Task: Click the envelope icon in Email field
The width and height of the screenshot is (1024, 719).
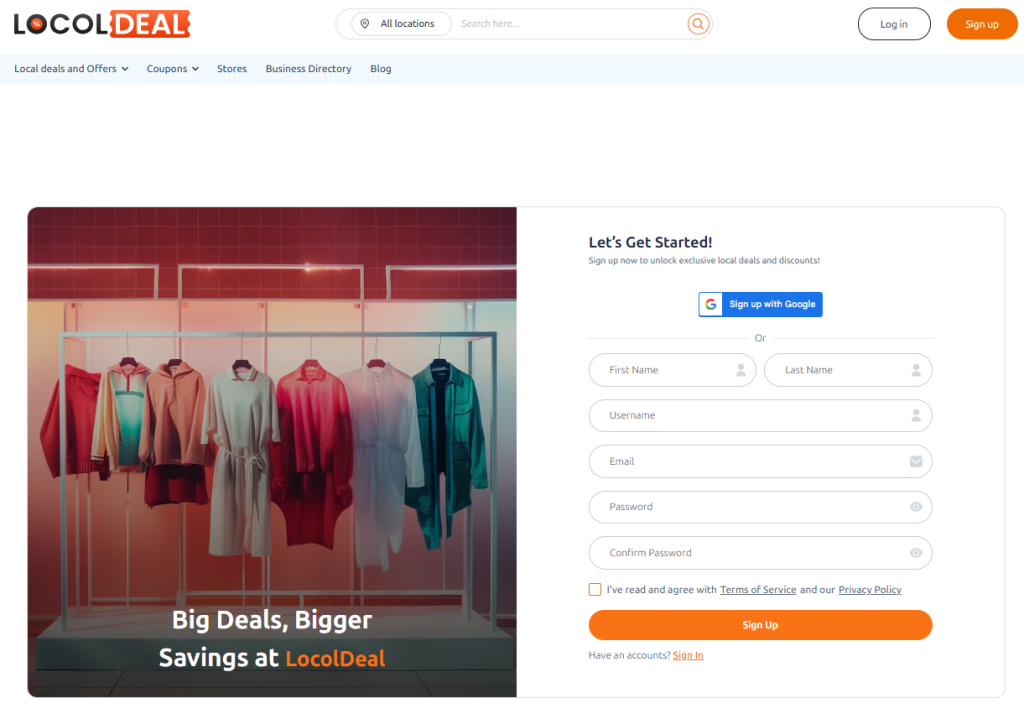Action: click(916, 462)
